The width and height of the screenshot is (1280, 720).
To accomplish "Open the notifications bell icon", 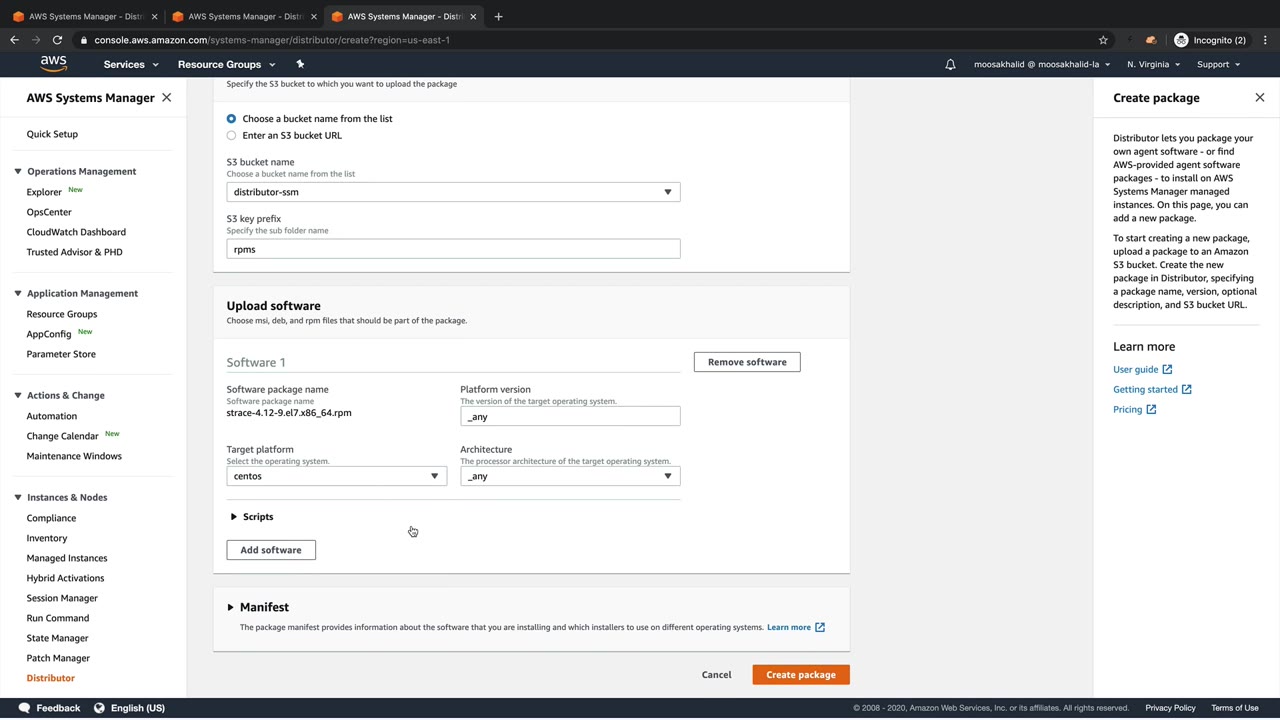I will (950, 64).
